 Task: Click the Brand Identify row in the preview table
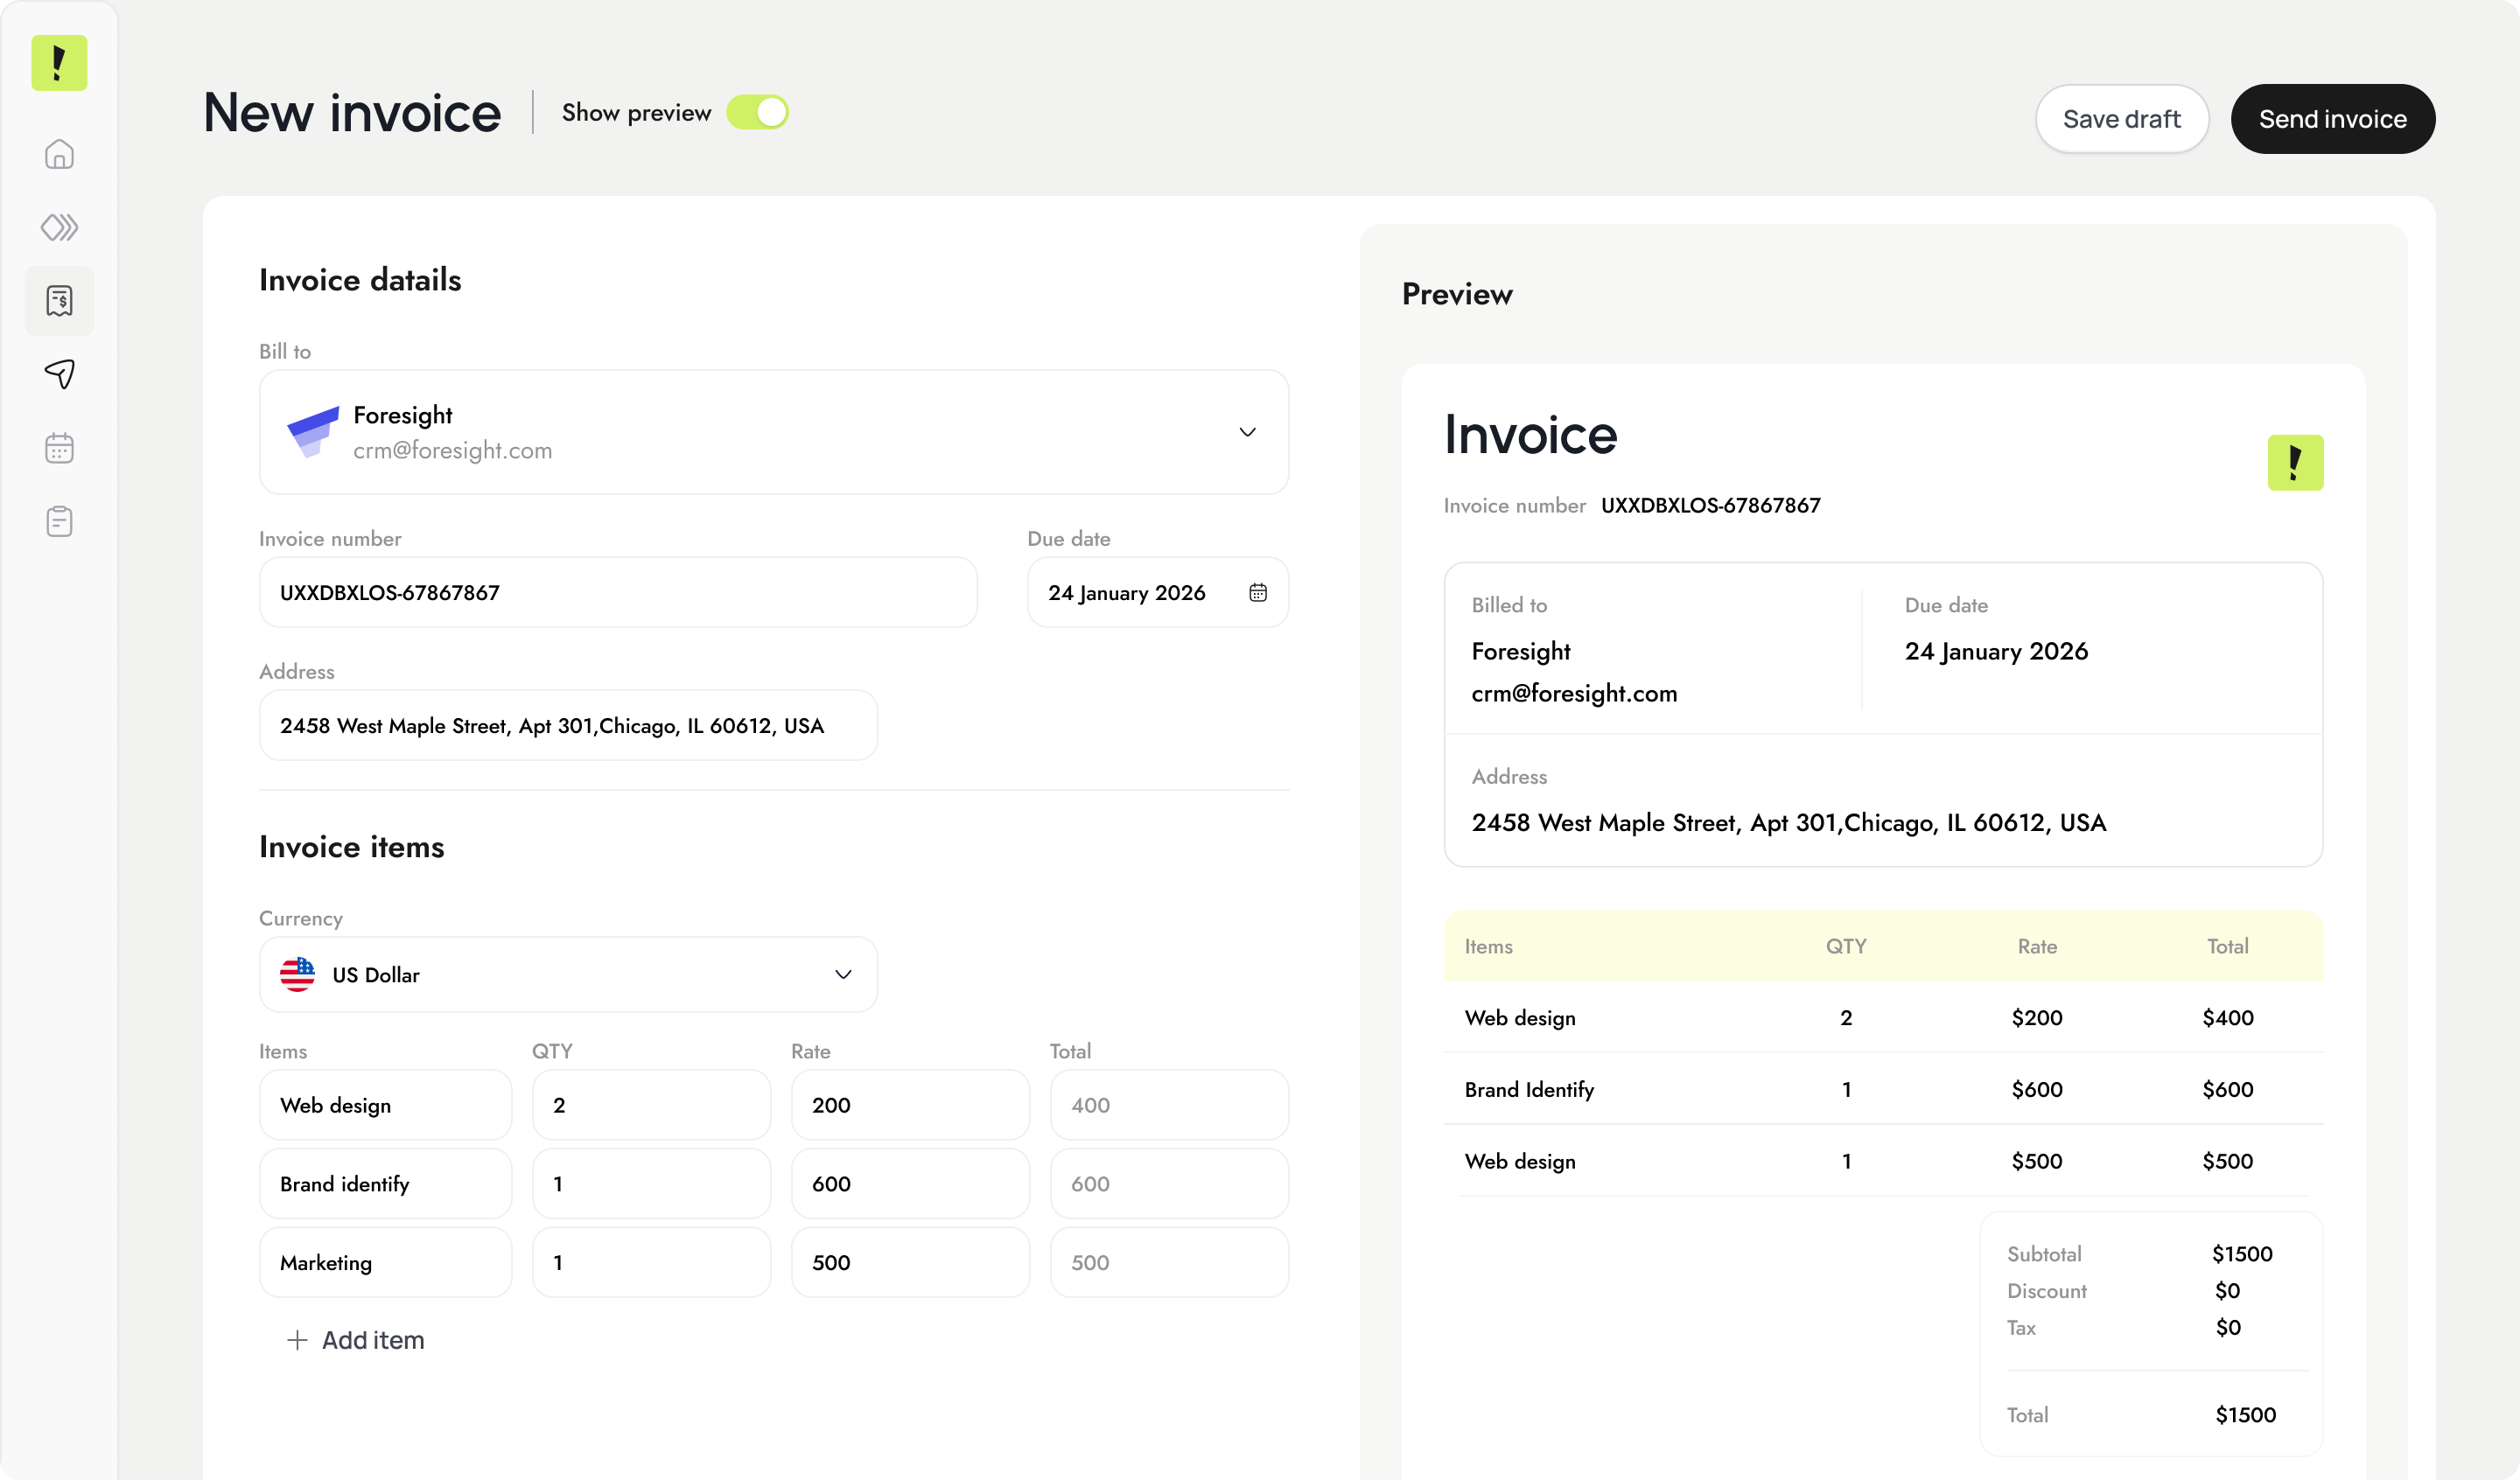pos(1883,1089)
